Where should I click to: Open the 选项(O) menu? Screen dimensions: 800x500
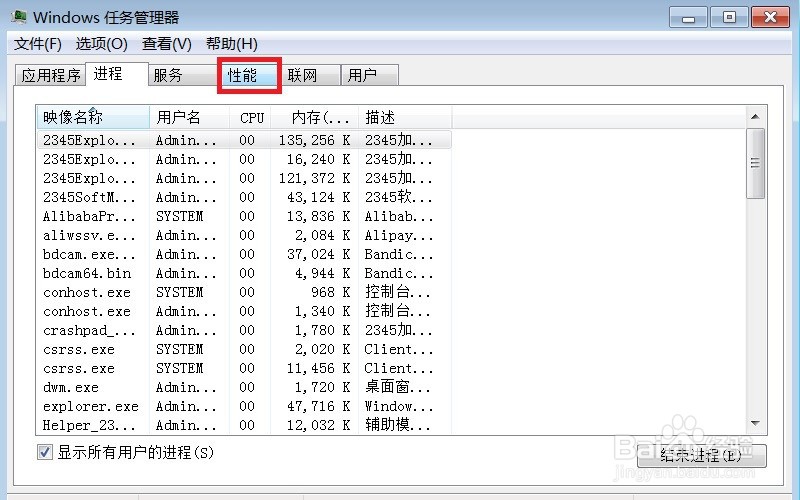(x=102, y=44)
